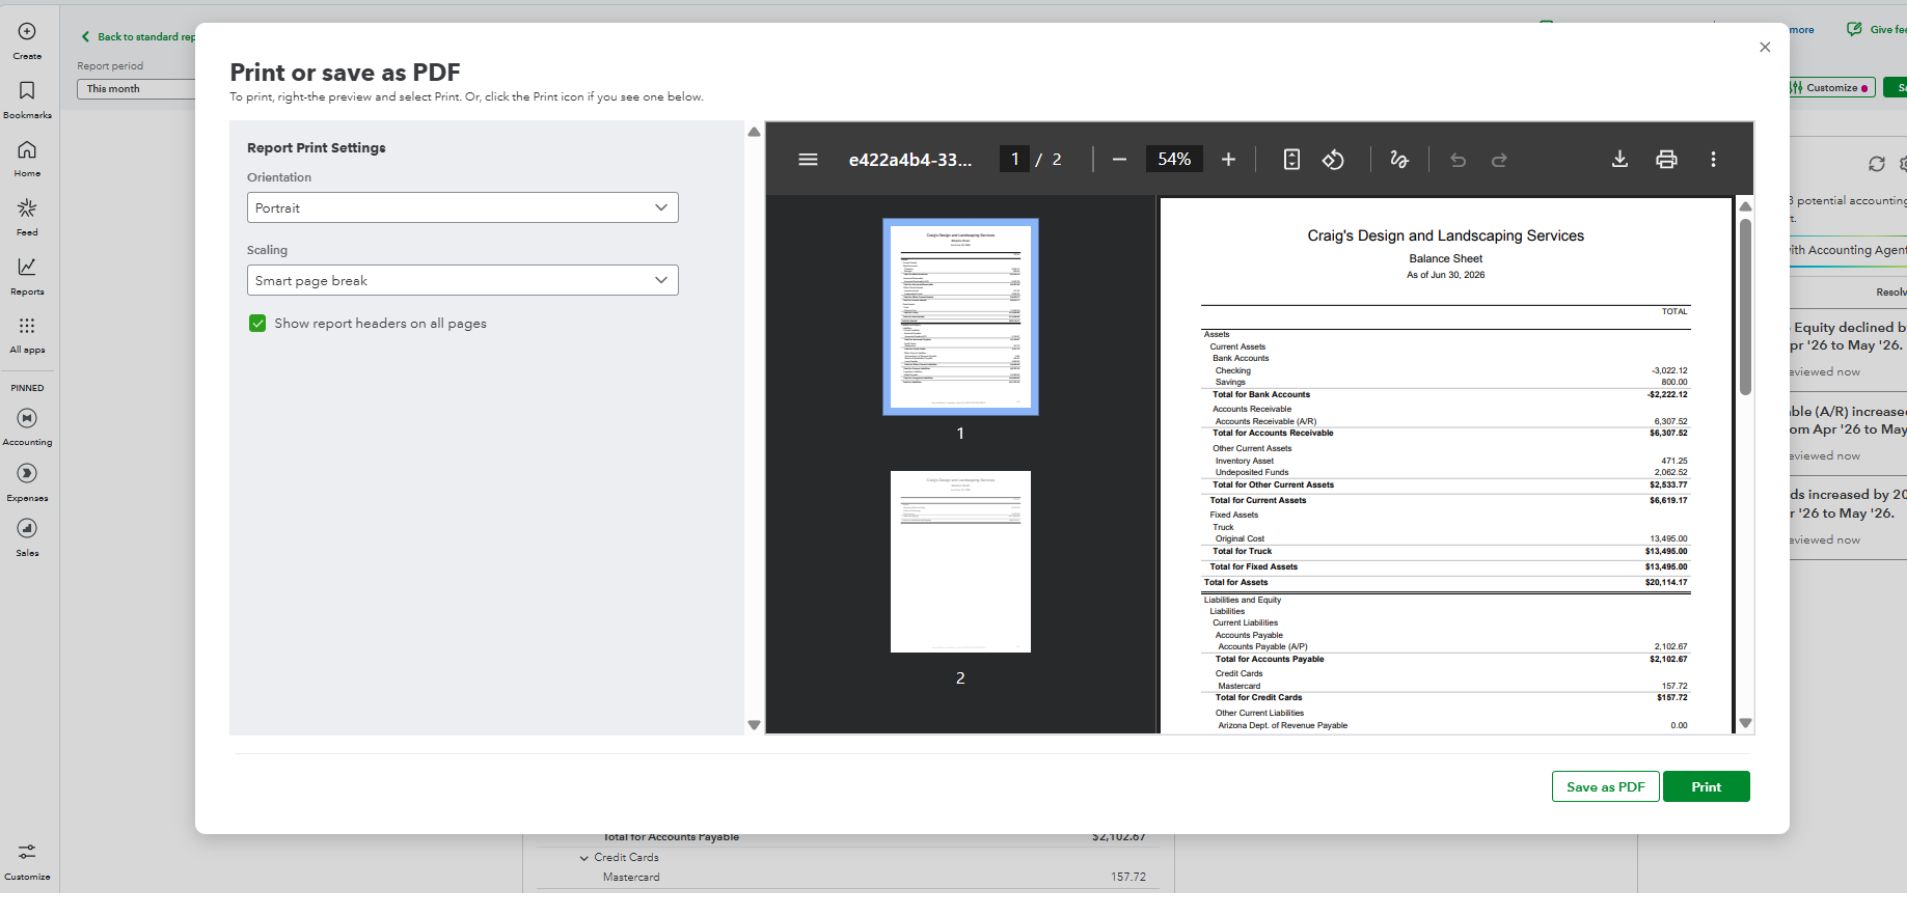The width and height of the screenshot is (1907, 900).
Task: Collapse the Credit Cards row
Action: pyautogui.click(x=584, y=858)
